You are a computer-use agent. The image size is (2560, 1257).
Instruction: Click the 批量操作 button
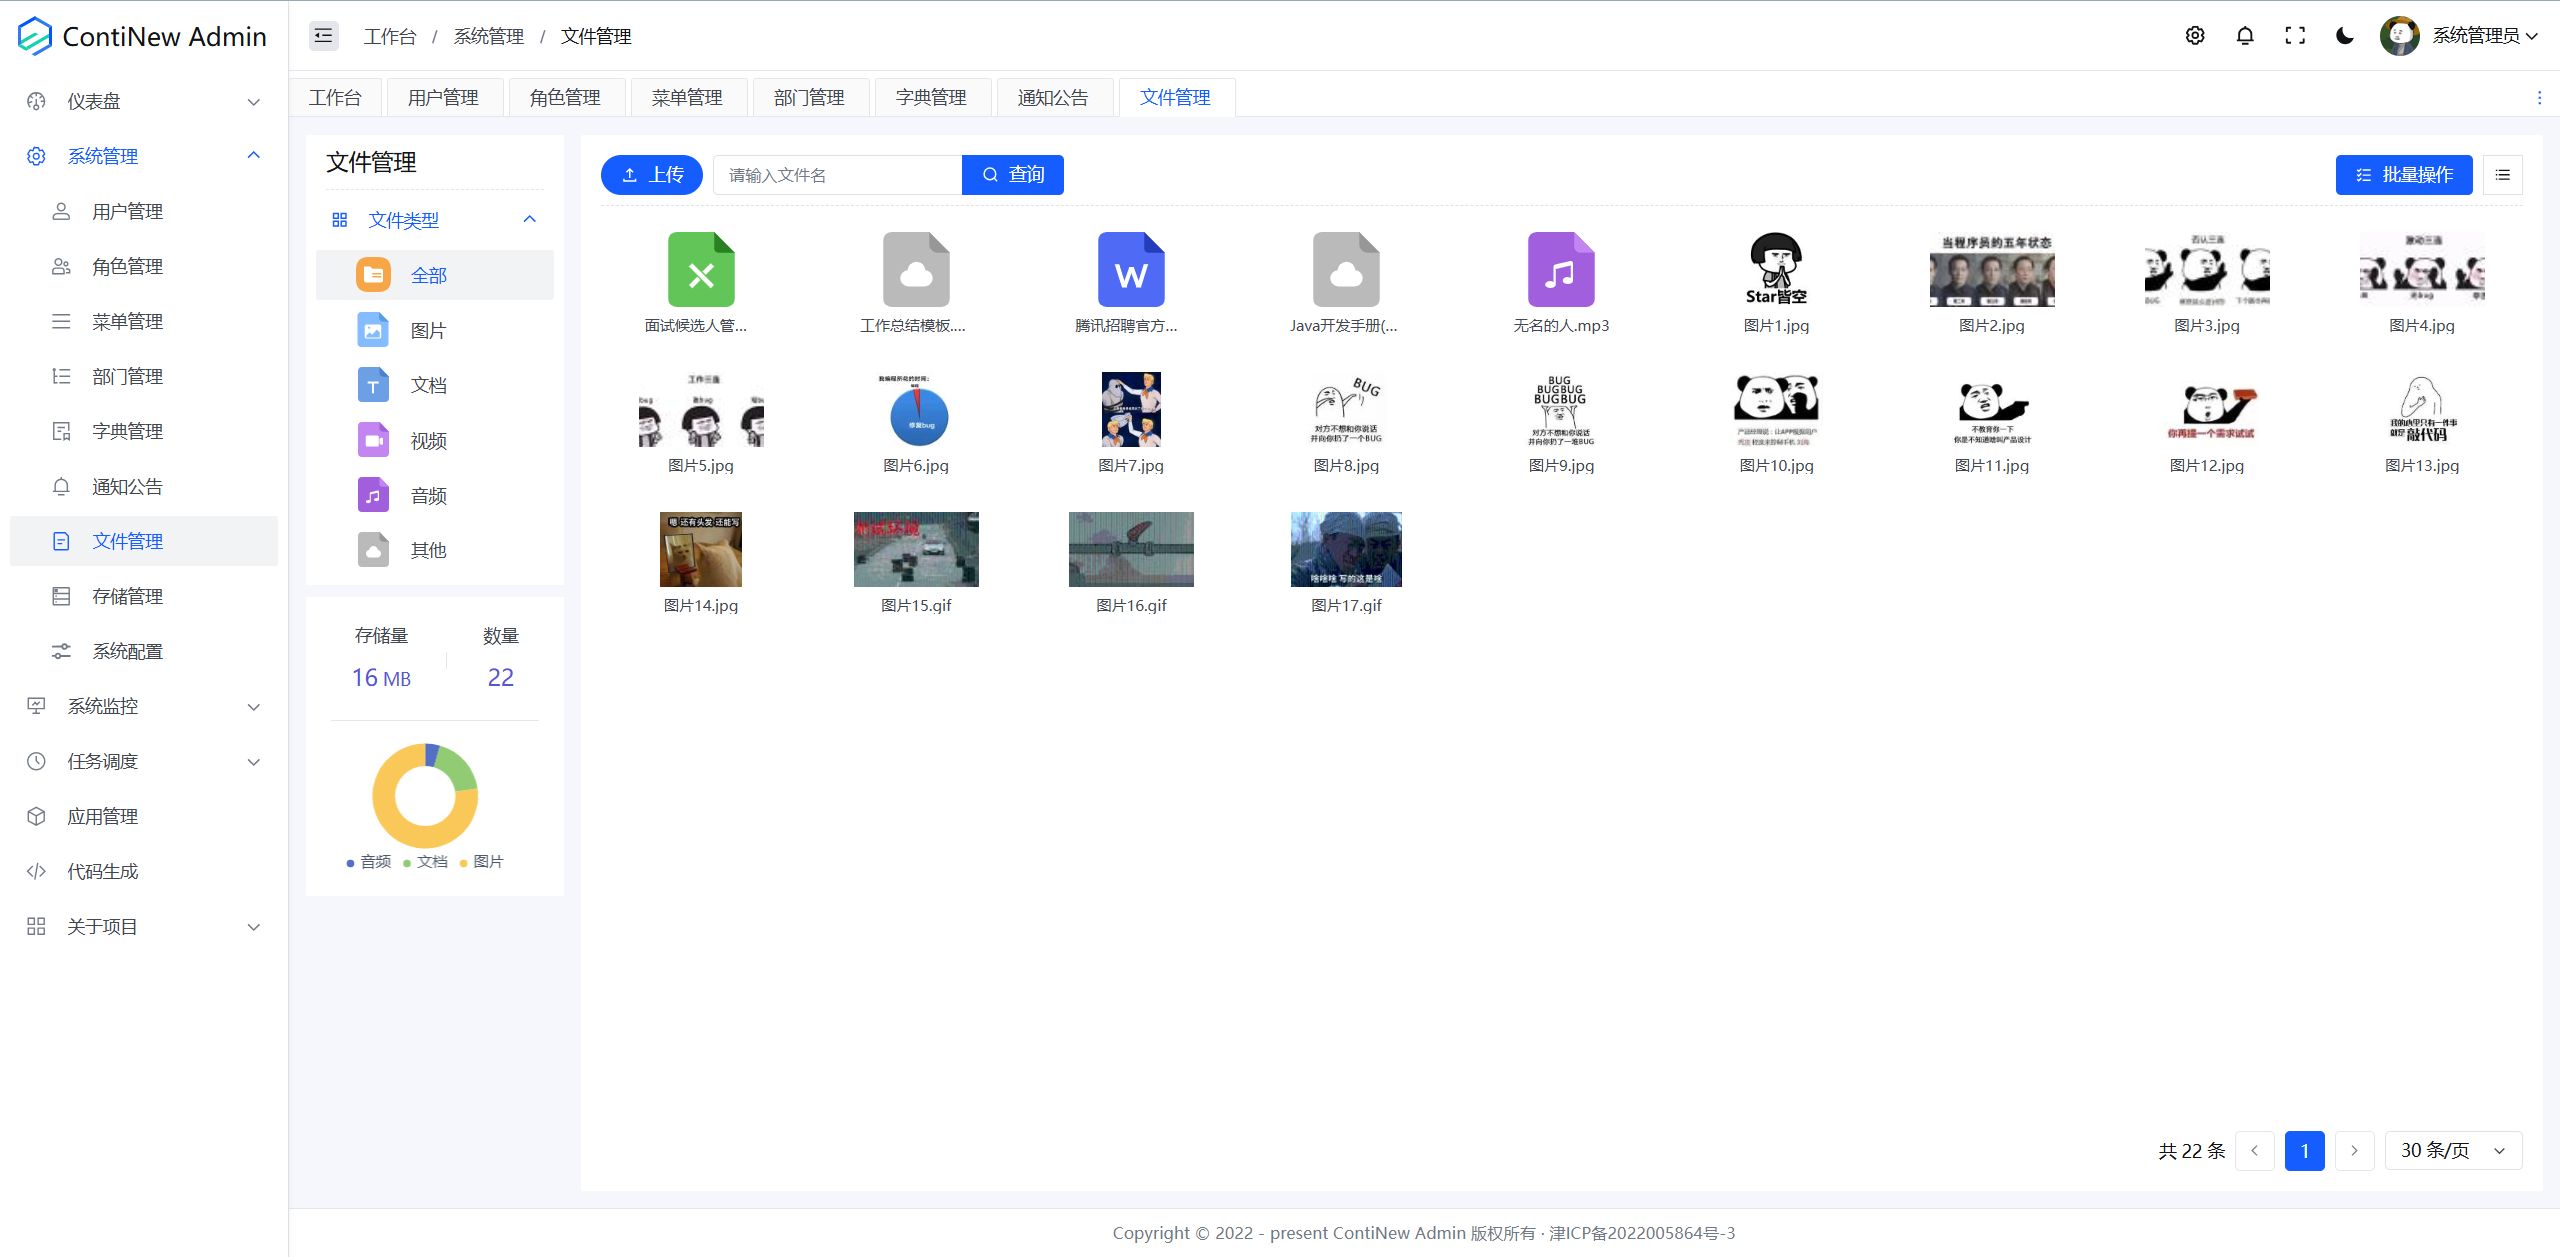(2403, 175)
